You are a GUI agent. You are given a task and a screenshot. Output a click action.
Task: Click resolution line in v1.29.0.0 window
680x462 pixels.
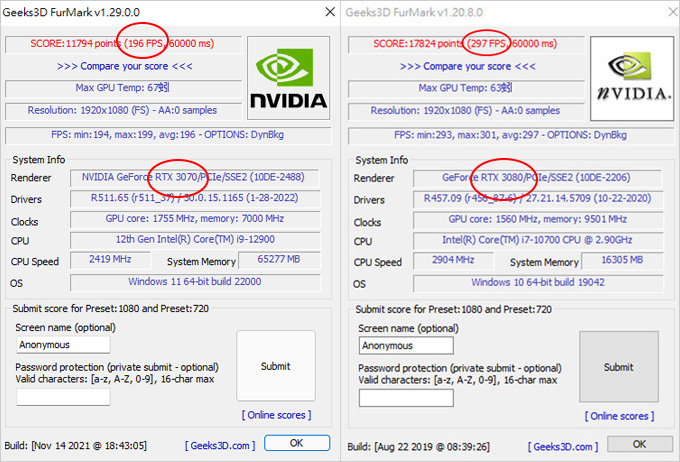[x=123, y=111]
